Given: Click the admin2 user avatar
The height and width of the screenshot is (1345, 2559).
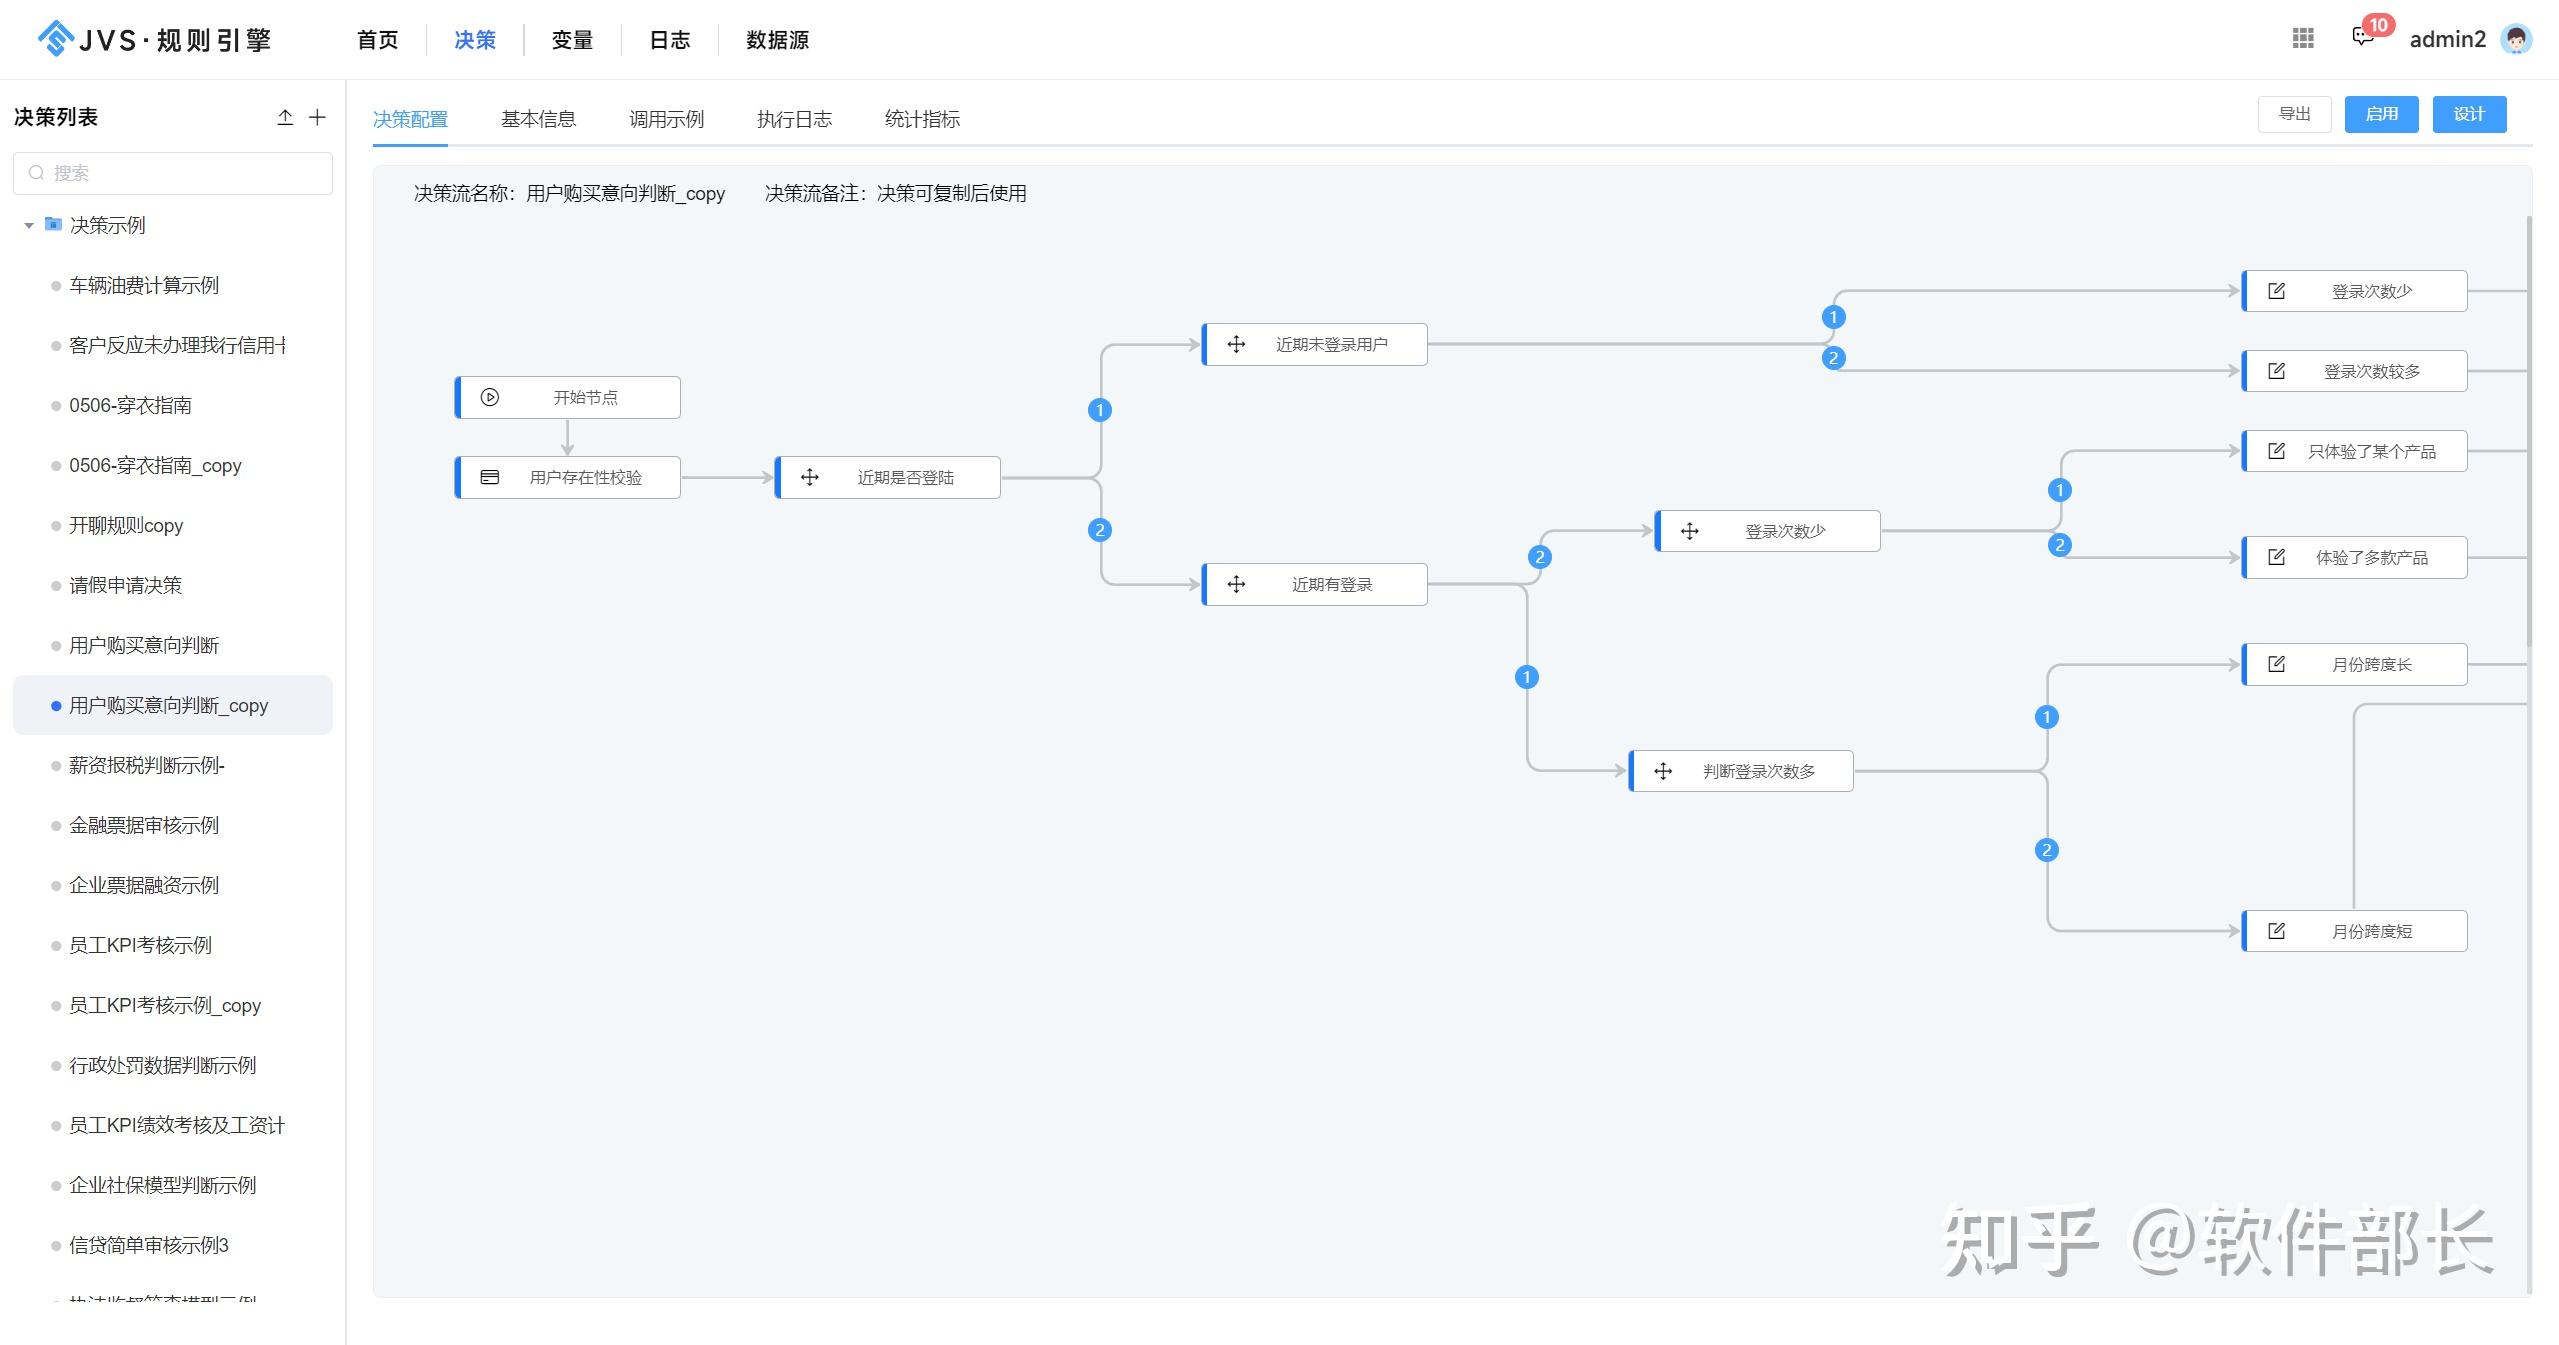Looking at the screenshot, I should (x=2516, y=39).
